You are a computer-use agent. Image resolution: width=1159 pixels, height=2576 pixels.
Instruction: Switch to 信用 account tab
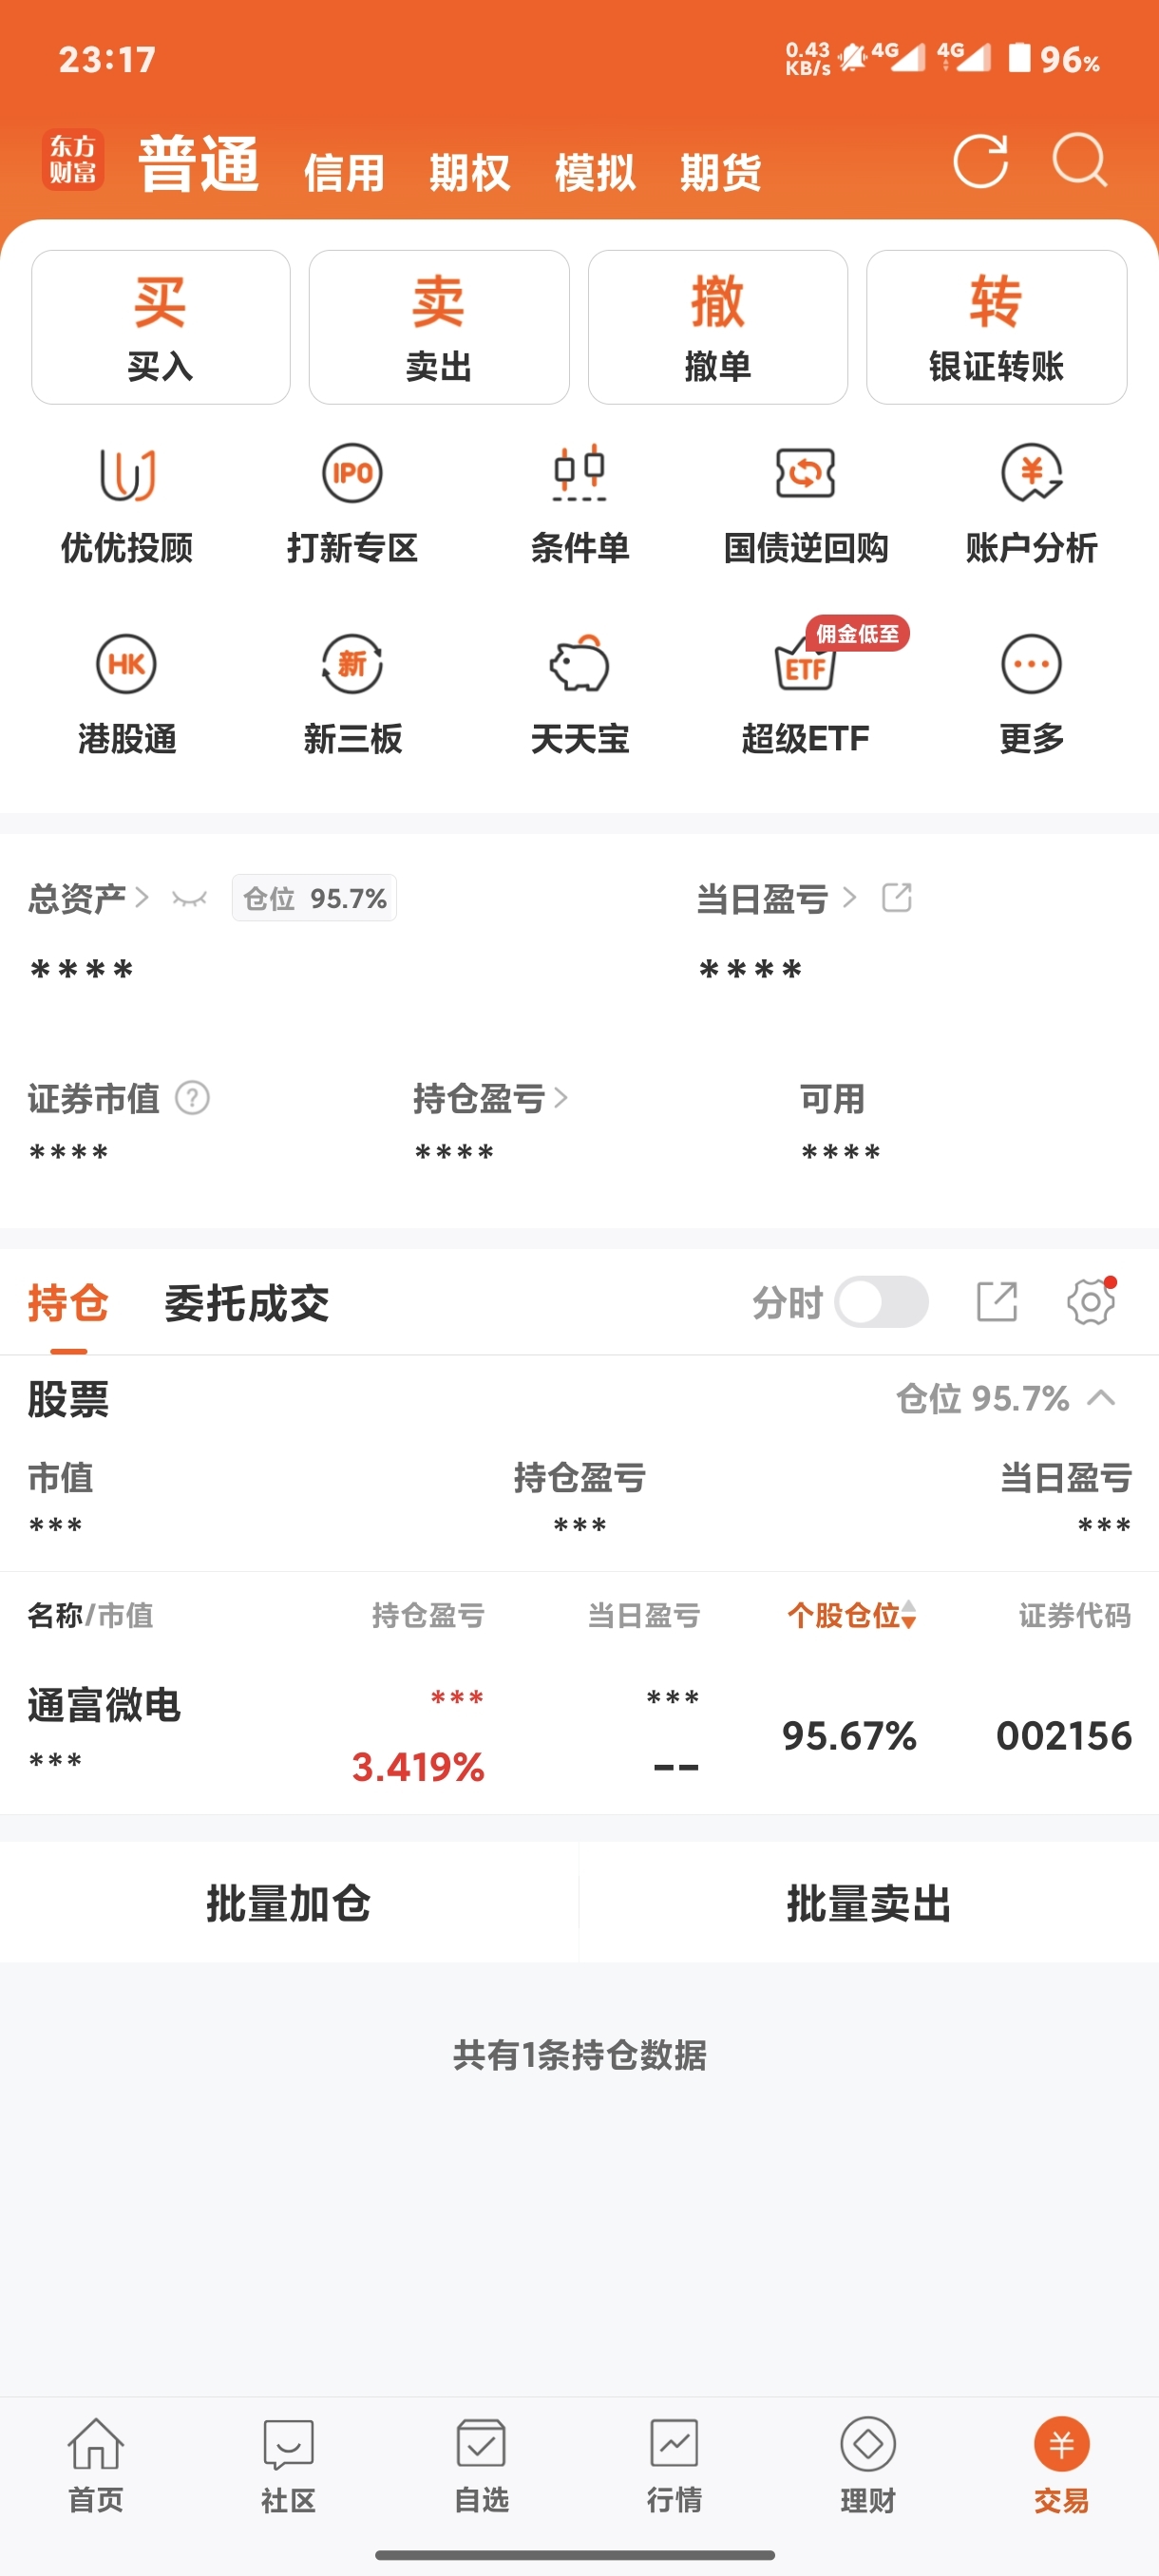pyautogui.click(x=344, y=173)
